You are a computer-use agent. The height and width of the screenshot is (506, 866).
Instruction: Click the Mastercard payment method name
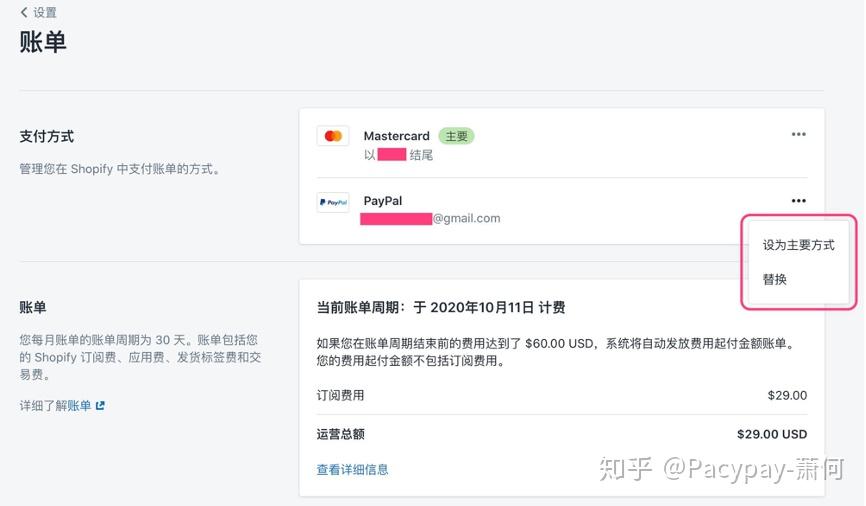[396, 136]
